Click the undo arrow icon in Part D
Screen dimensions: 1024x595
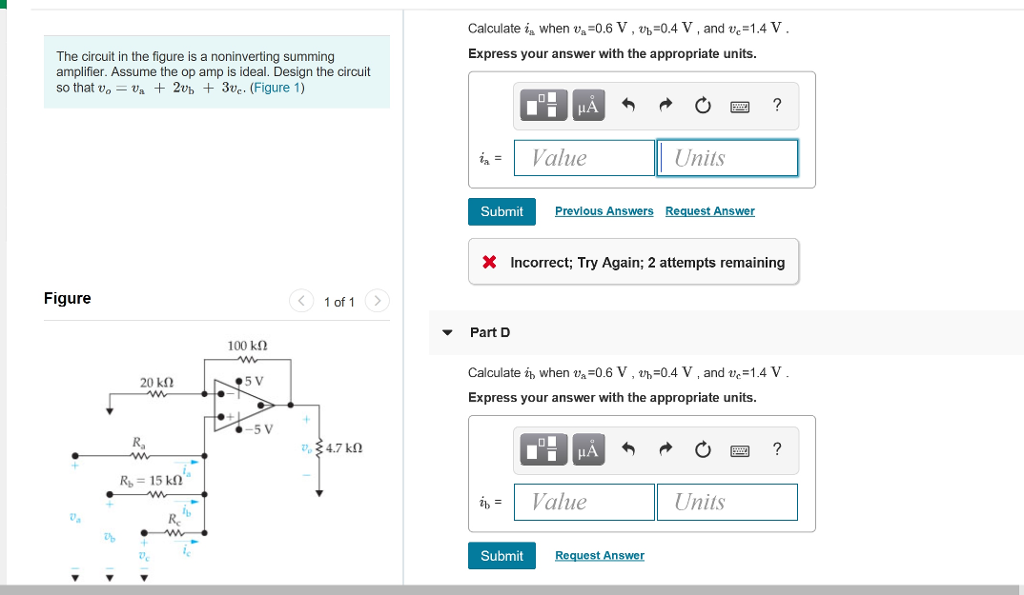628,449
